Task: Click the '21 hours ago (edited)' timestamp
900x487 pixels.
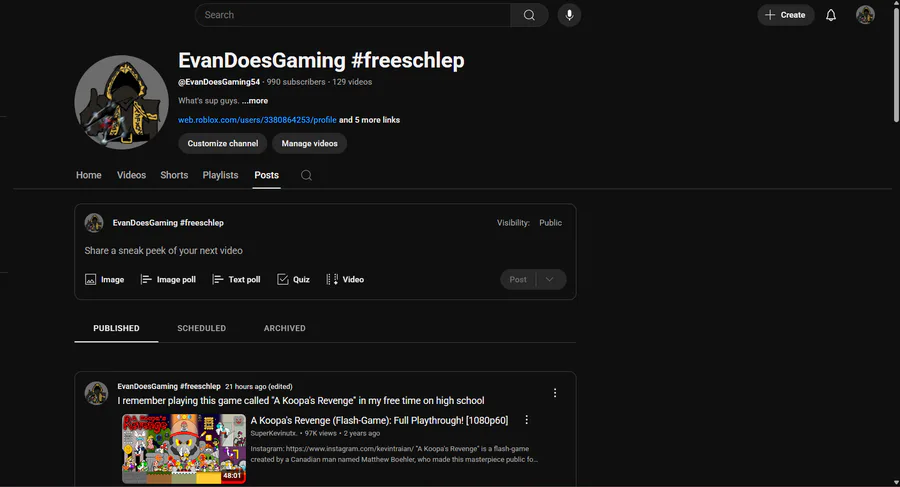Action: (x=258, y=386)
